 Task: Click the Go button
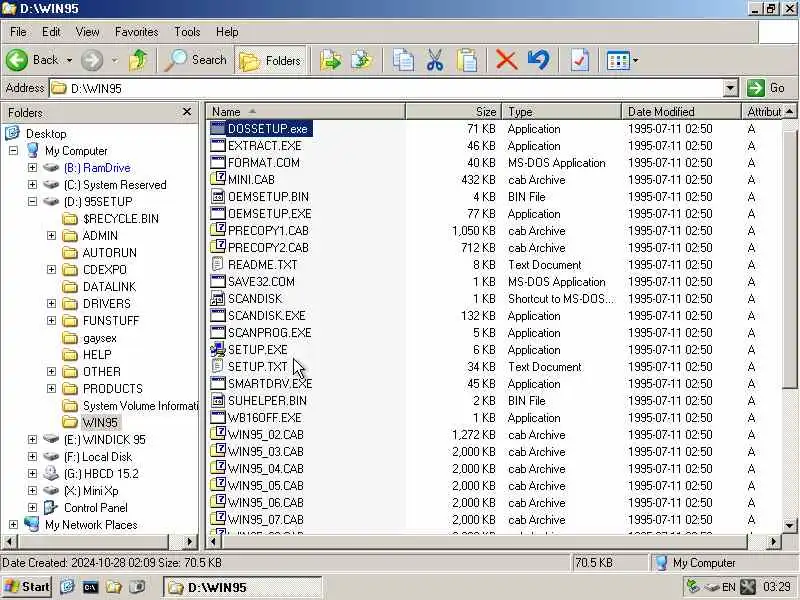[x=767, y=88]
